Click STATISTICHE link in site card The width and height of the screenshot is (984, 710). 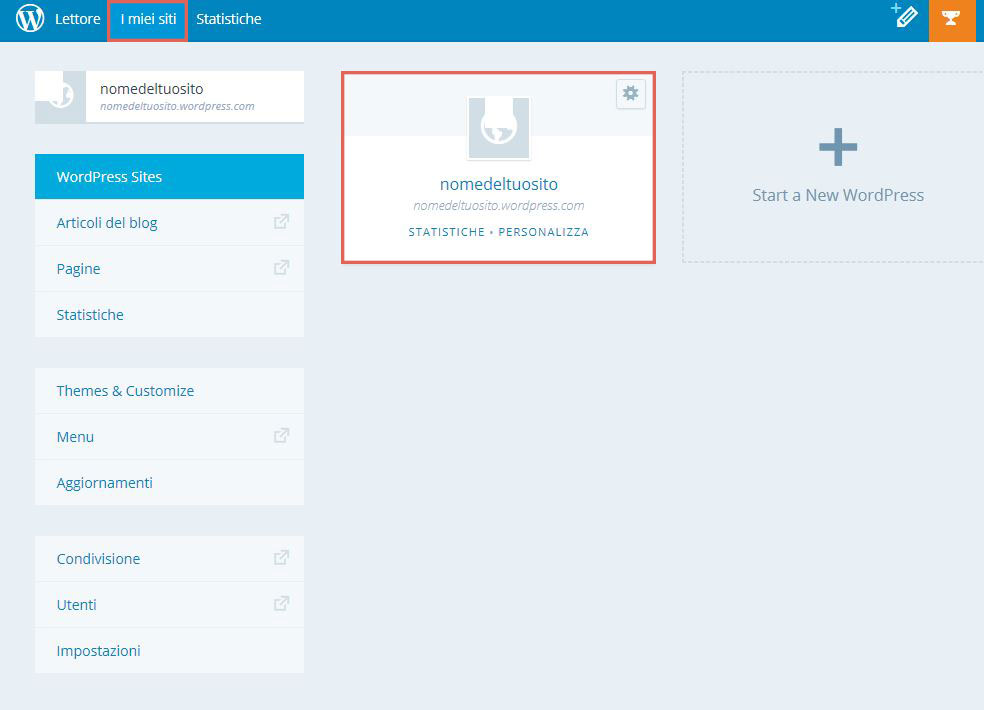(x=446, y=232)
